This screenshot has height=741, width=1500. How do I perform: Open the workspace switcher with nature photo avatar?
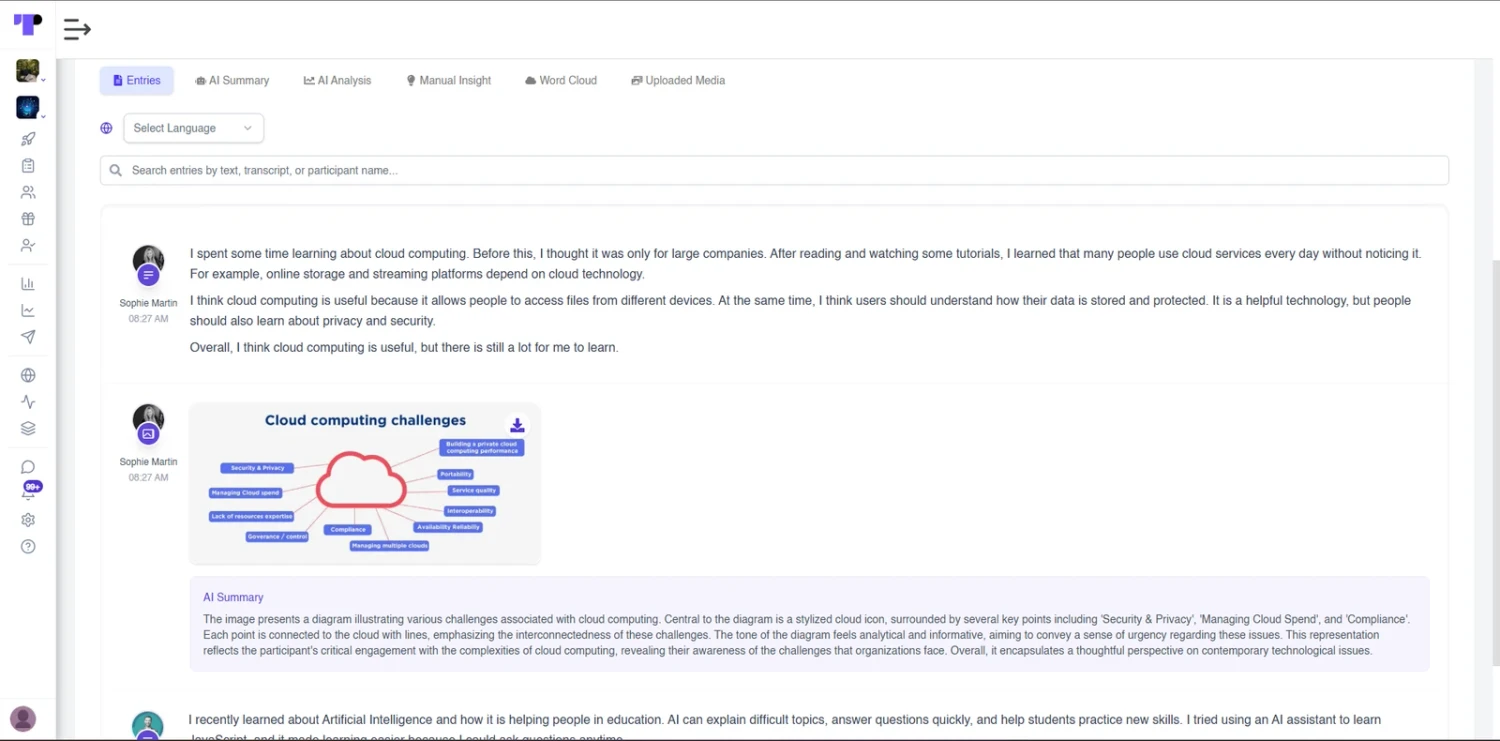point(28,71)
